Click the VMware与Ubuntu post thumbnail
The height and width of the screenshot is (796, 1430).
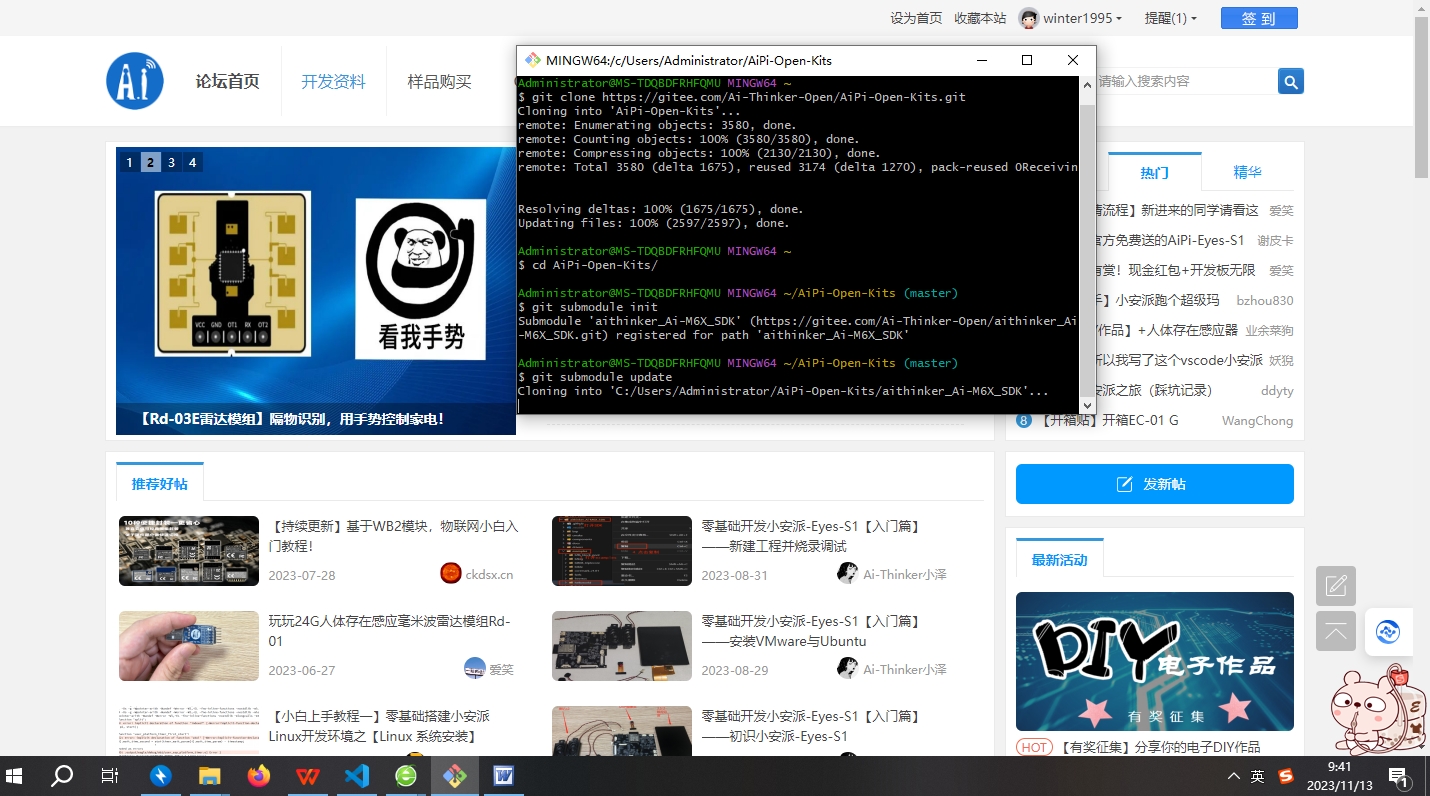(x=622, y=646)
